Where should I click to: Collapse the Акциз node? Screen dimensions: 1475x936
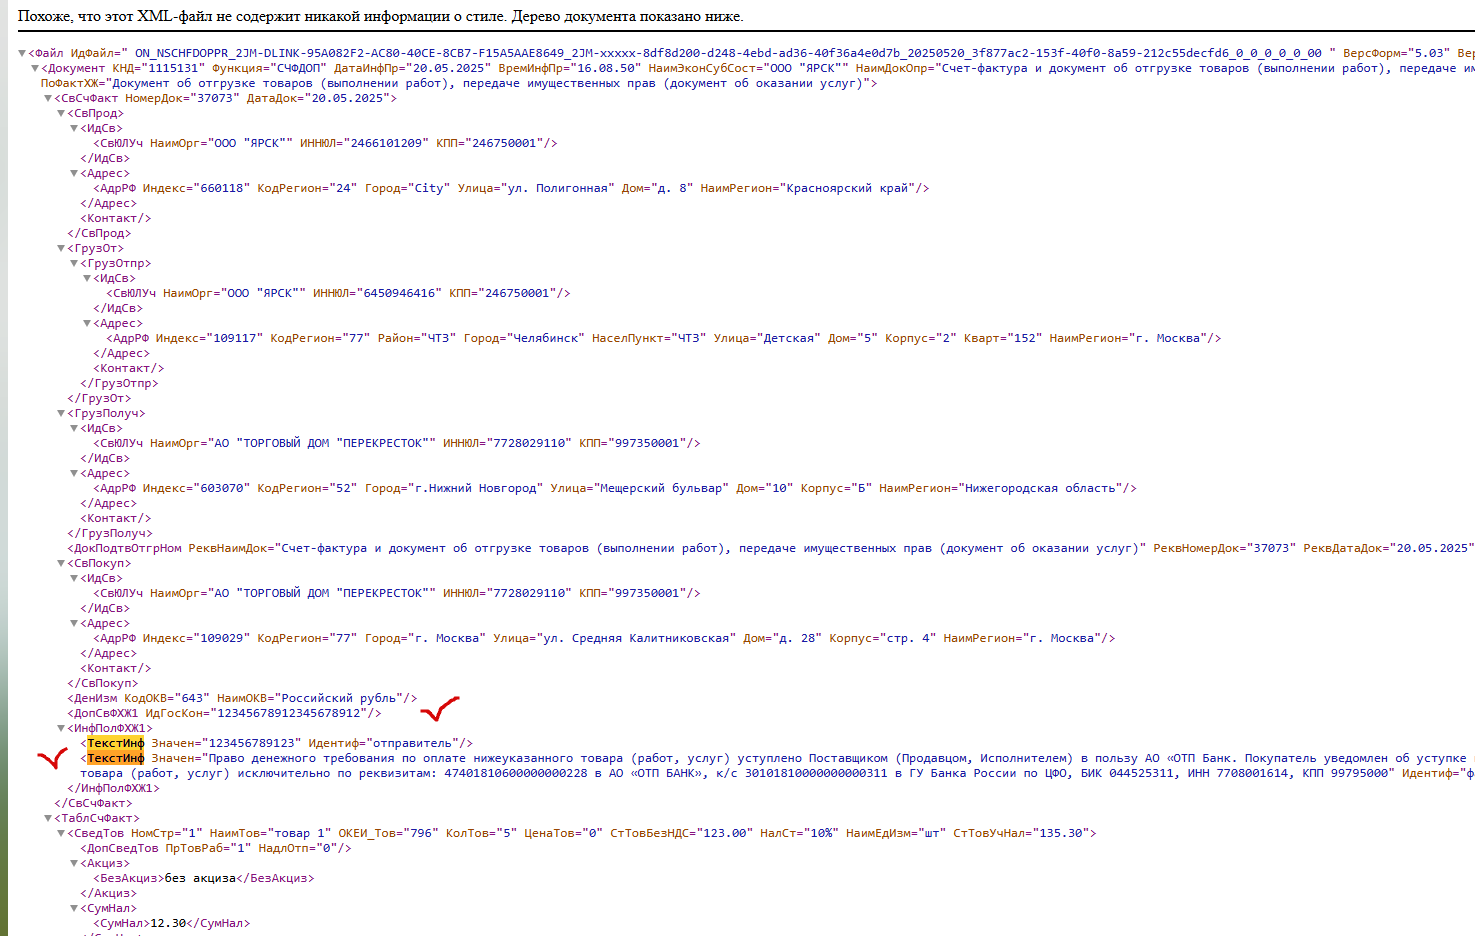tap(74, 863)
